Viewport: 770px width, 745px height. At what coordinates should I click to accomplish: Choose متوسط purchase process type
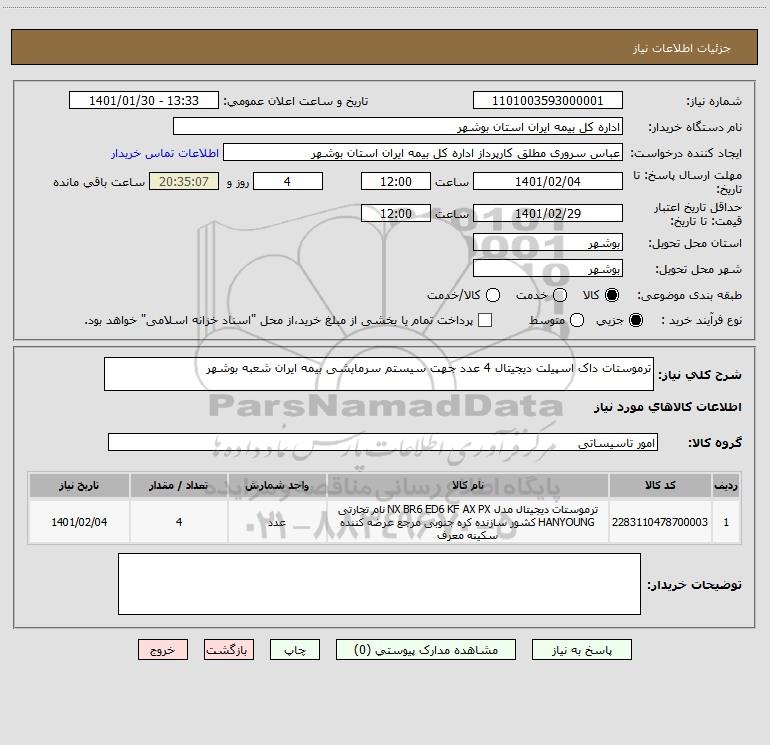click(577, 320)
